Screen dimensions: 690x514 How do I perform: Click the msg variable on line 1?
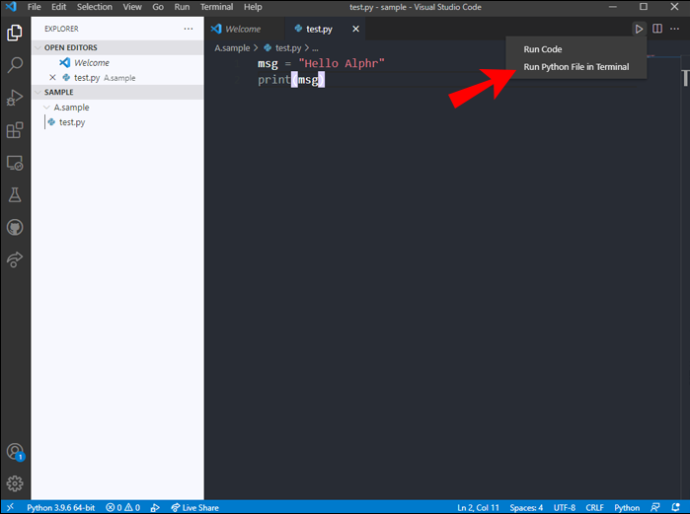click(268, 64)
